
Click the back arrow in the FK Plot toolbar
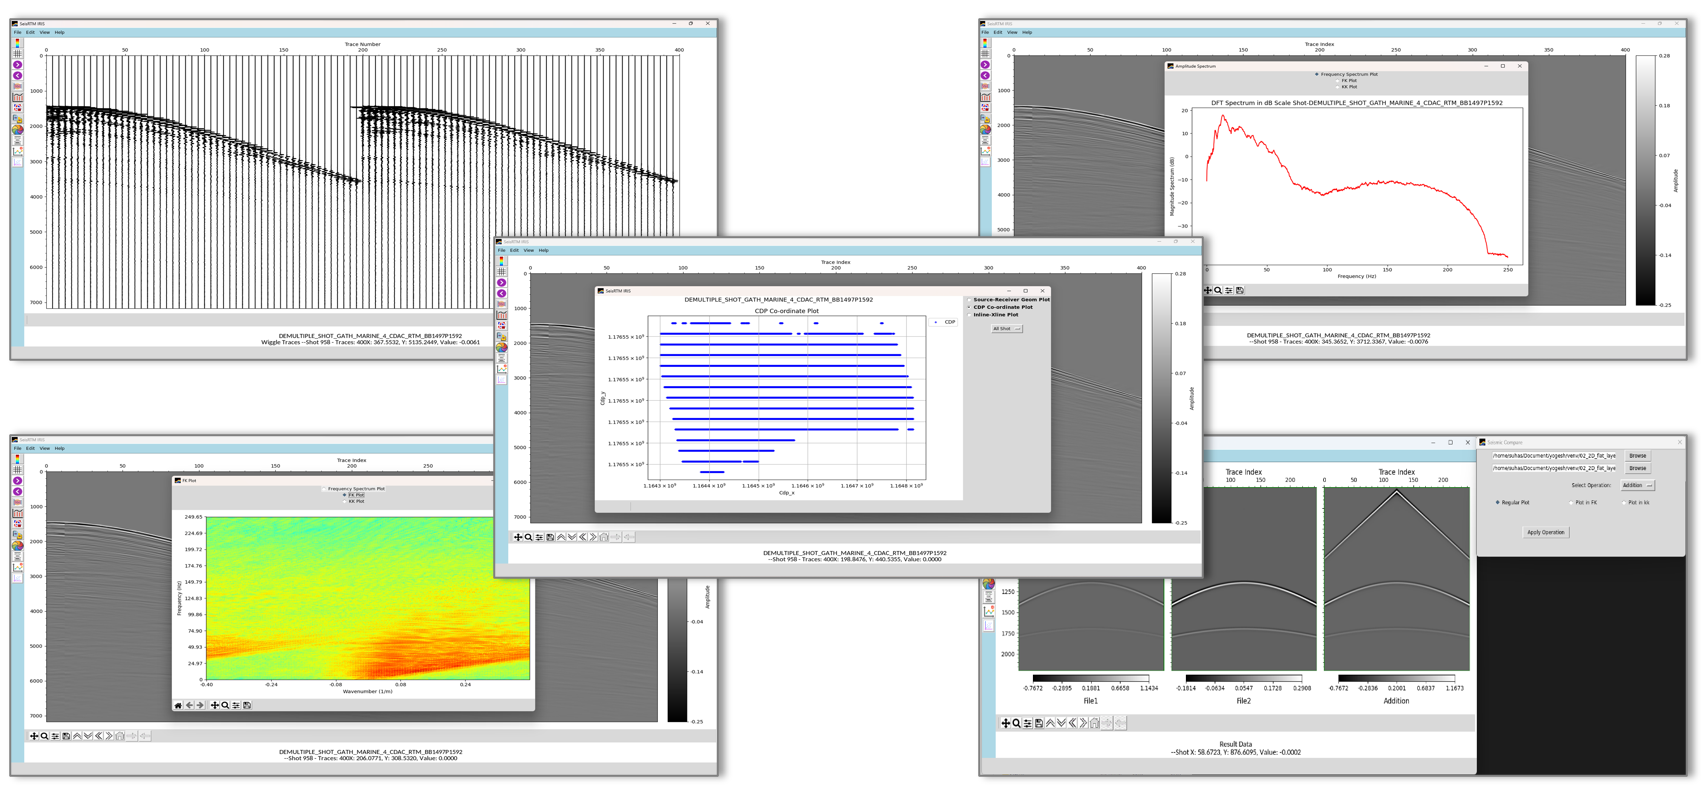[x=189, y=705]
